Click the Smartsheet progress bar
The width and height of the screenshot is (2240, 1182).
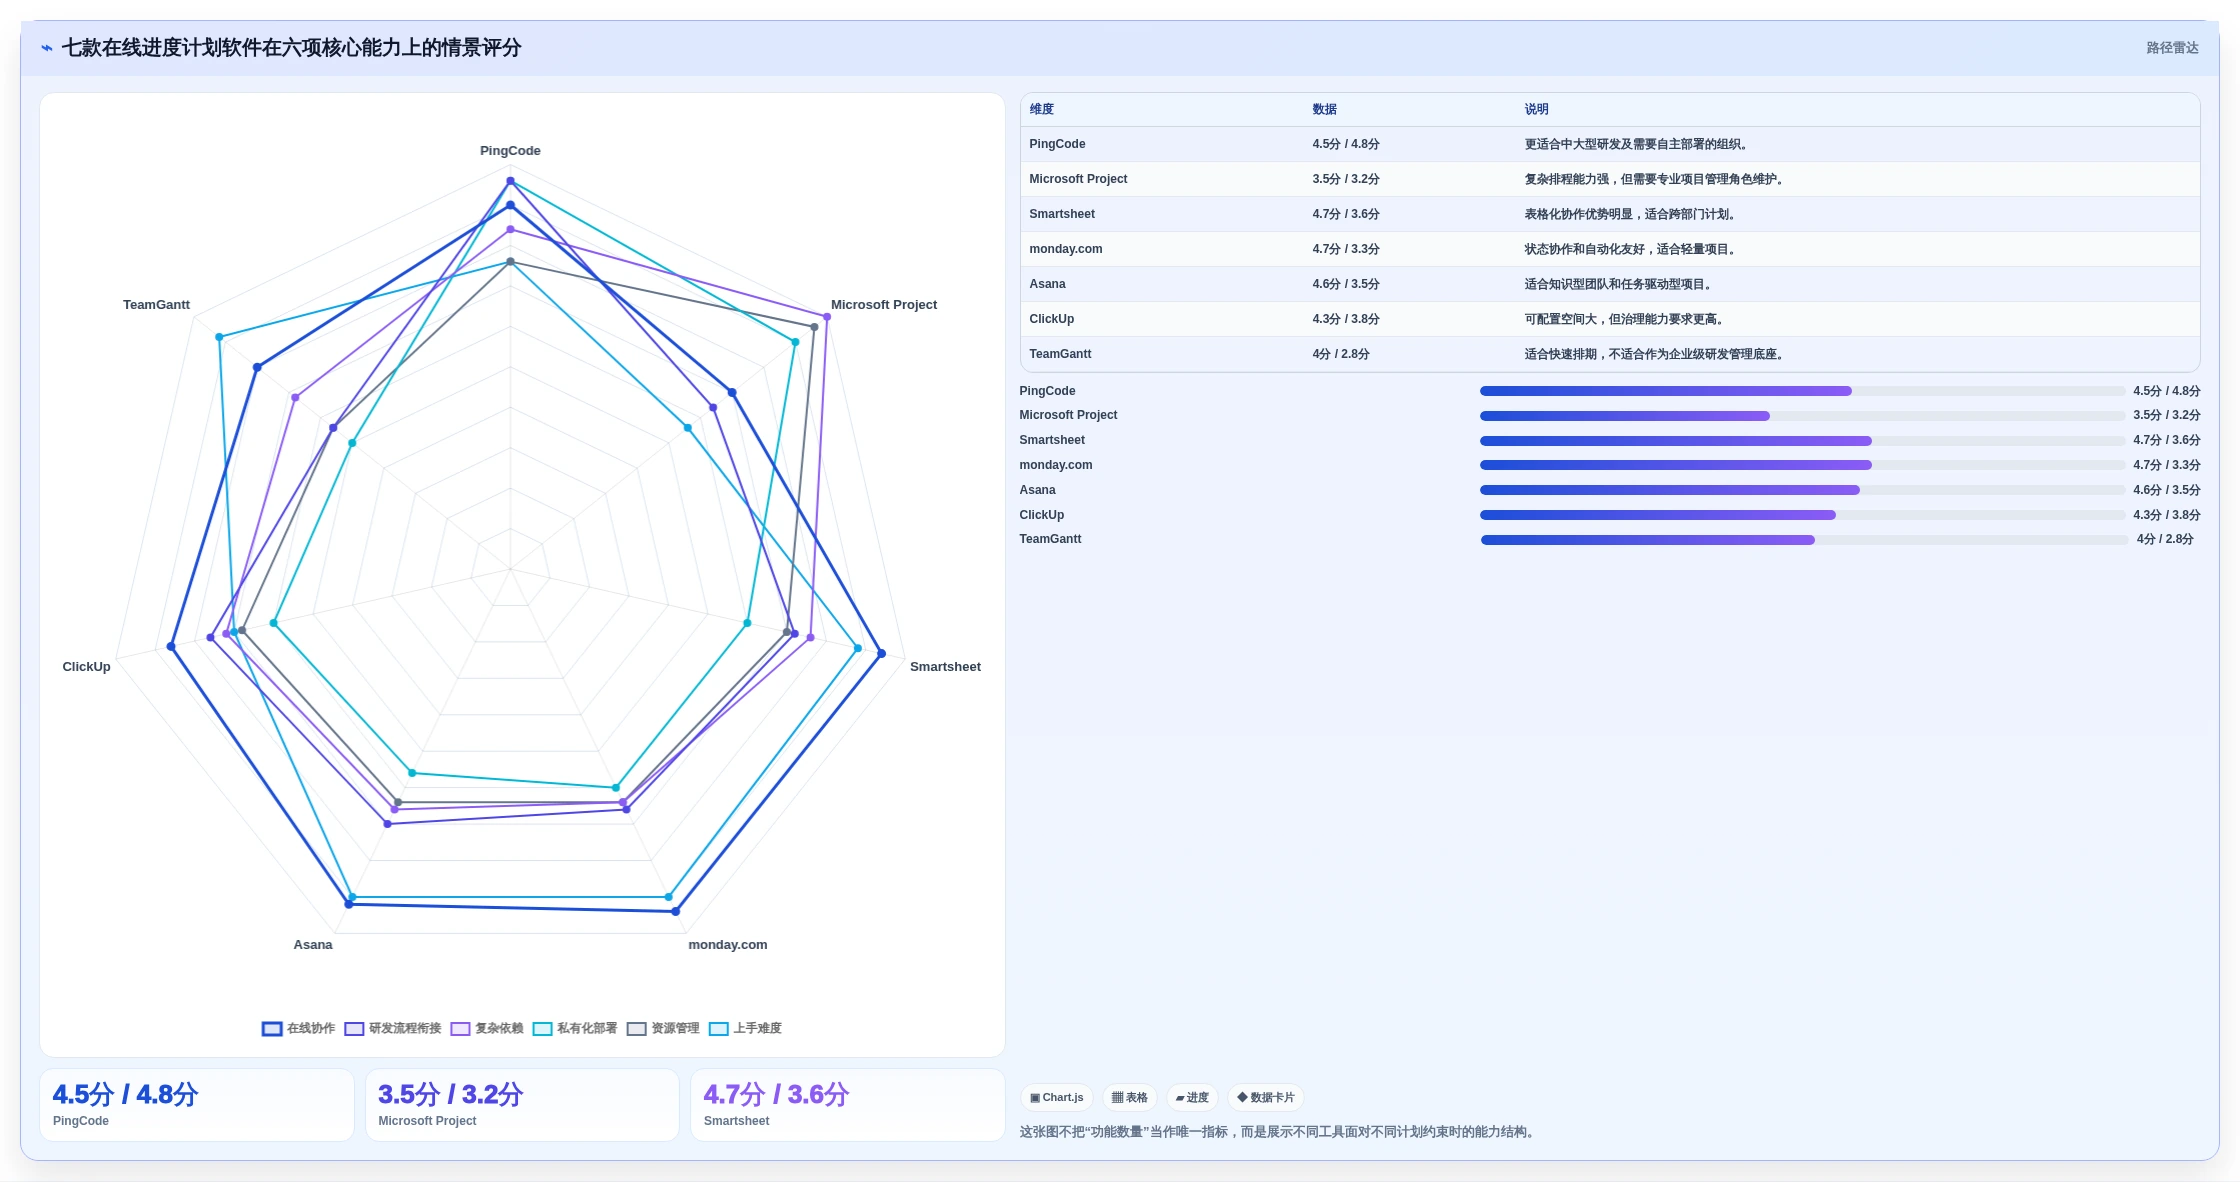1802,440
